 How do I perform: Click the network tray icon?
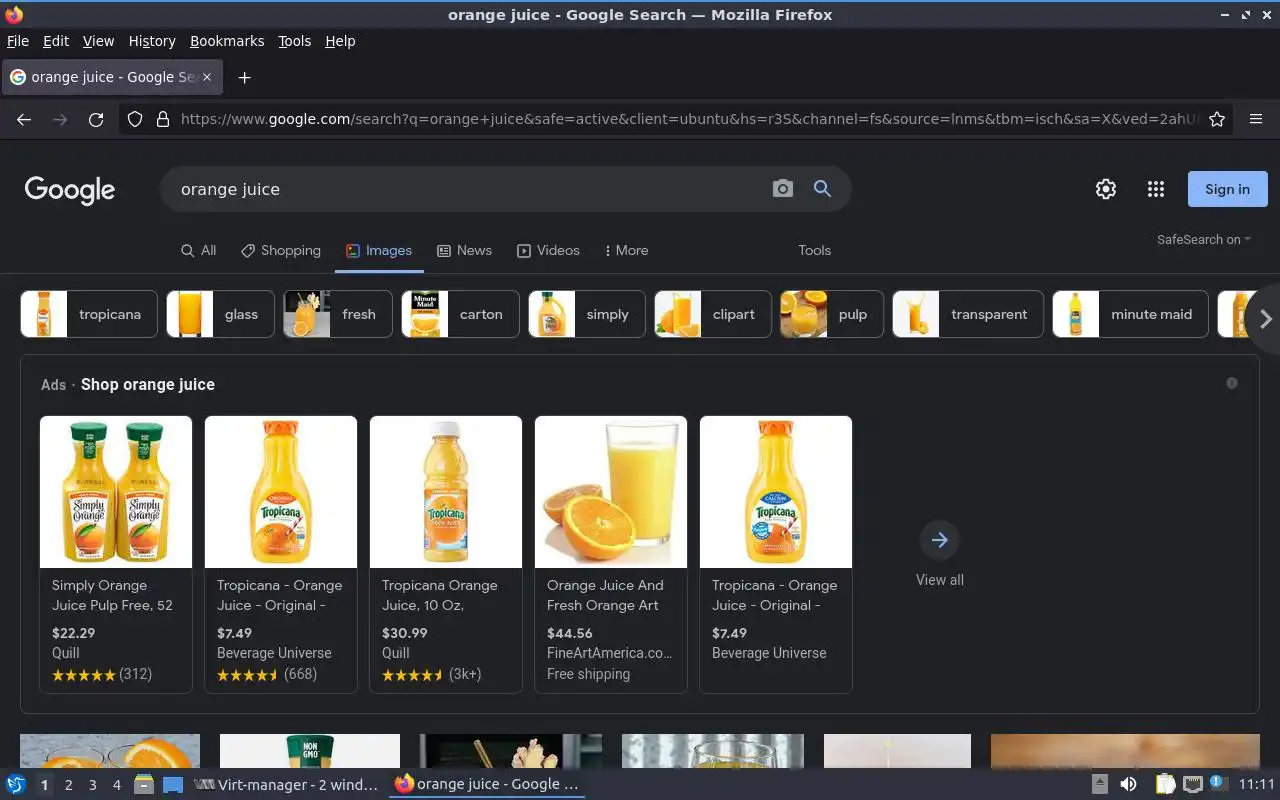[1192, 785]
